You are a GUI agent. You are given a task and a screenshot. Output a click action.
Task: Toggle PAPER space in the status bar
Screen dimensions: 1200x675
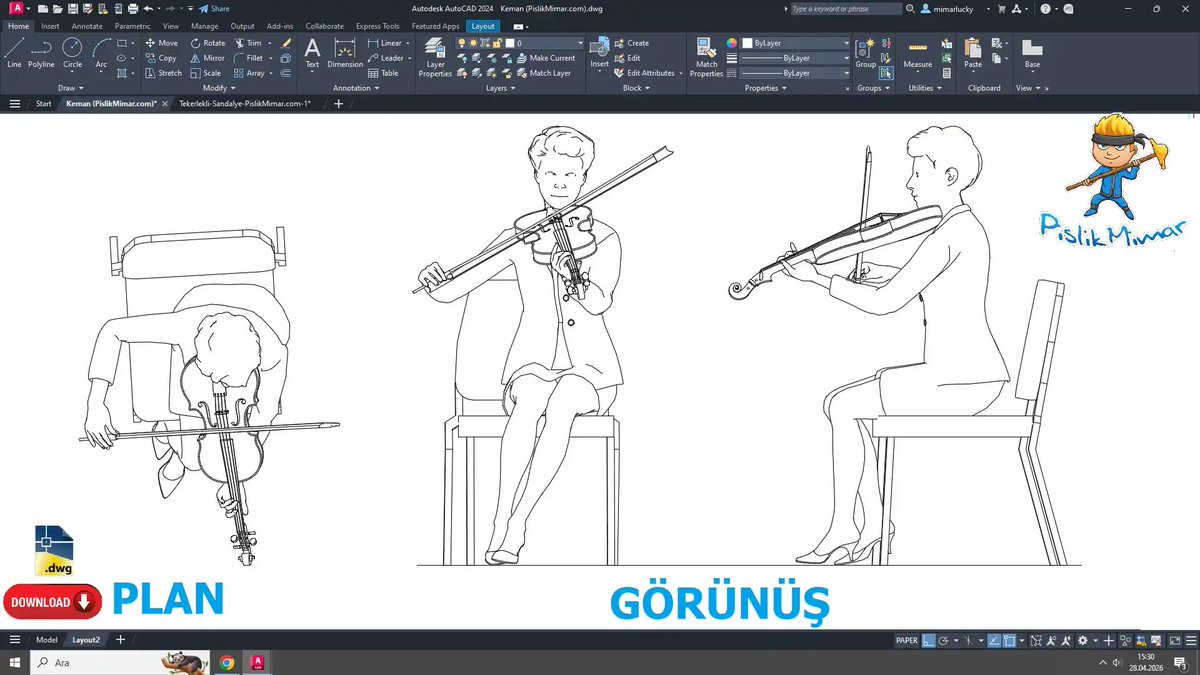[x=907, y=641]
